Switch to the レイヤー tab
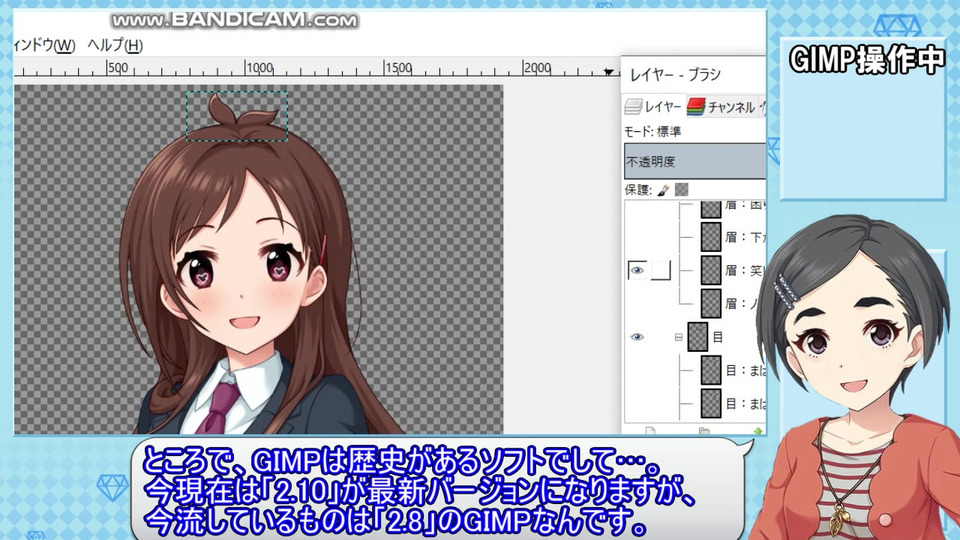The image size is (960, 540). point(653,107)
